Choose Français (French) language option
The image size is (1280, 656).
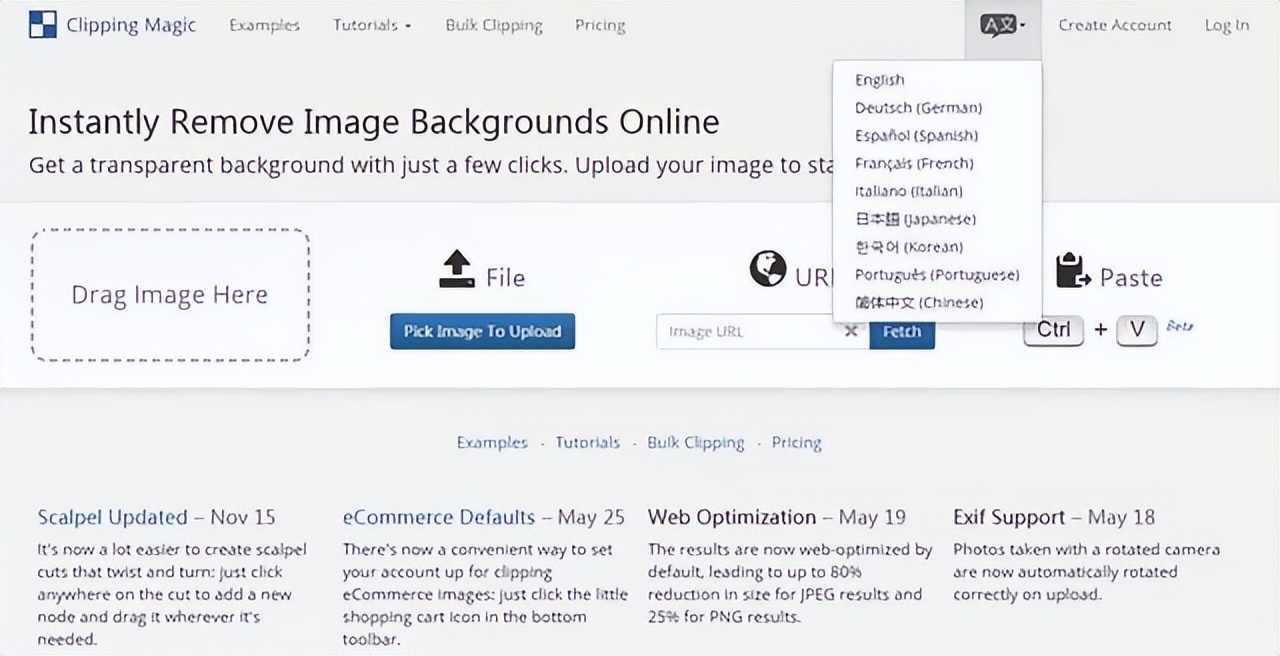click(x=913, y=163)
